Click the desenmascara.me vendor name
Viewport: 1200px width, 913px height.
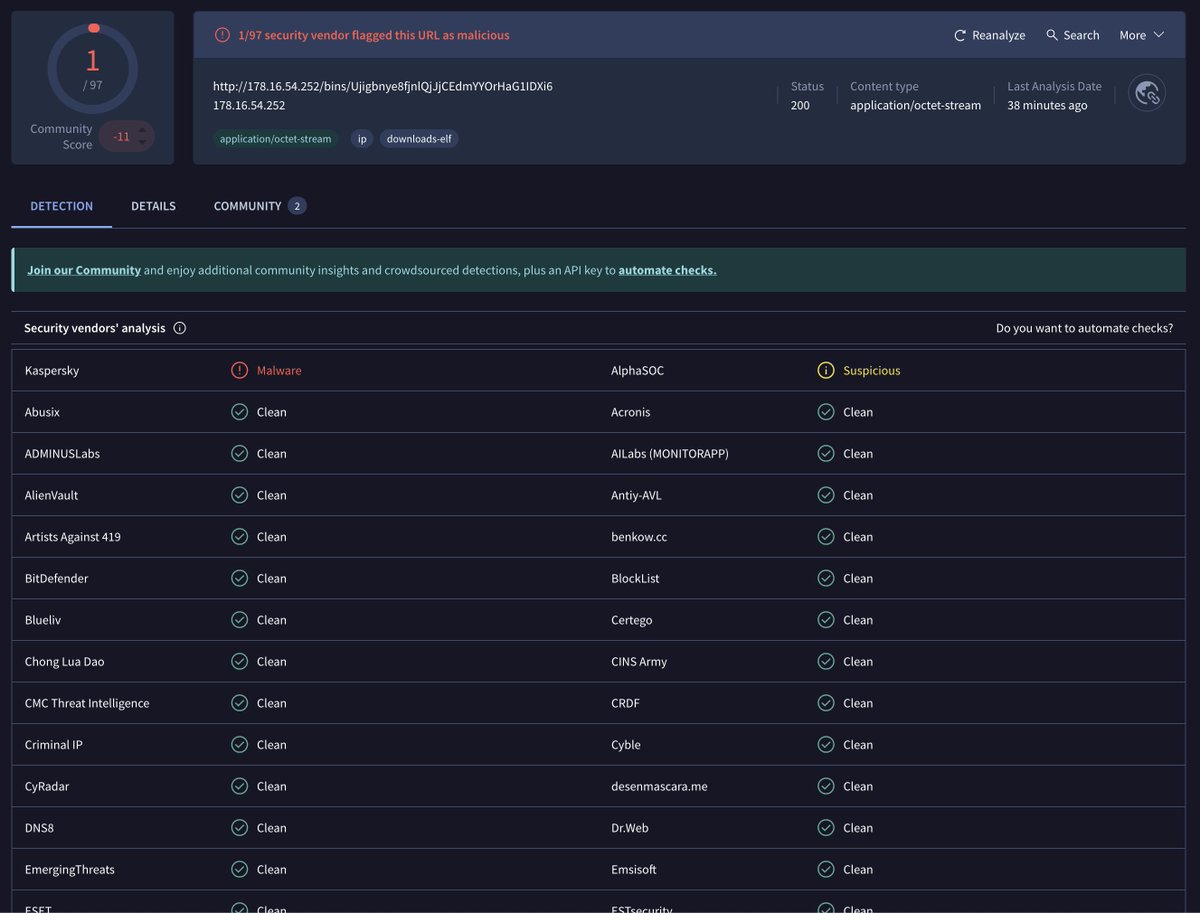coord(659,786)
